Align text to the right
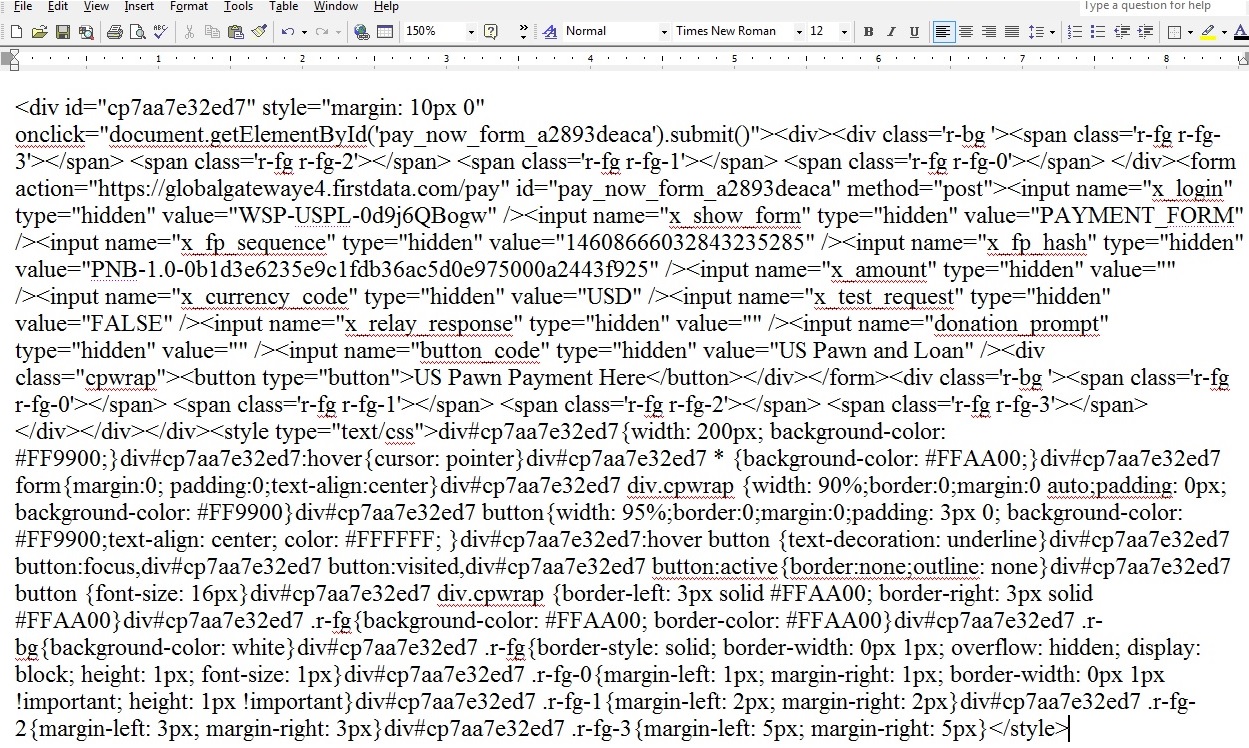Viewport: 1249px width, 748px height. (989, 32)
